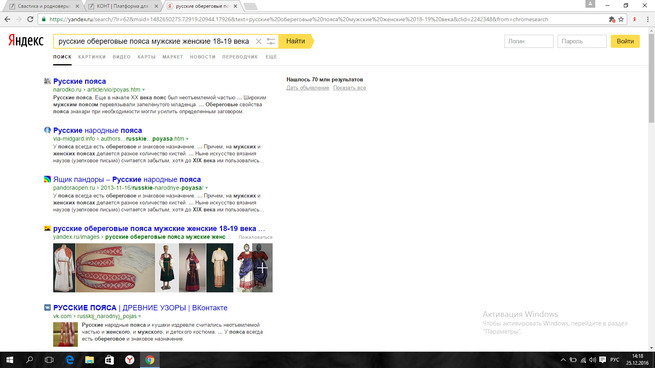
Task: Open Yandex Browser from taskbar
Action: [129, 360]
